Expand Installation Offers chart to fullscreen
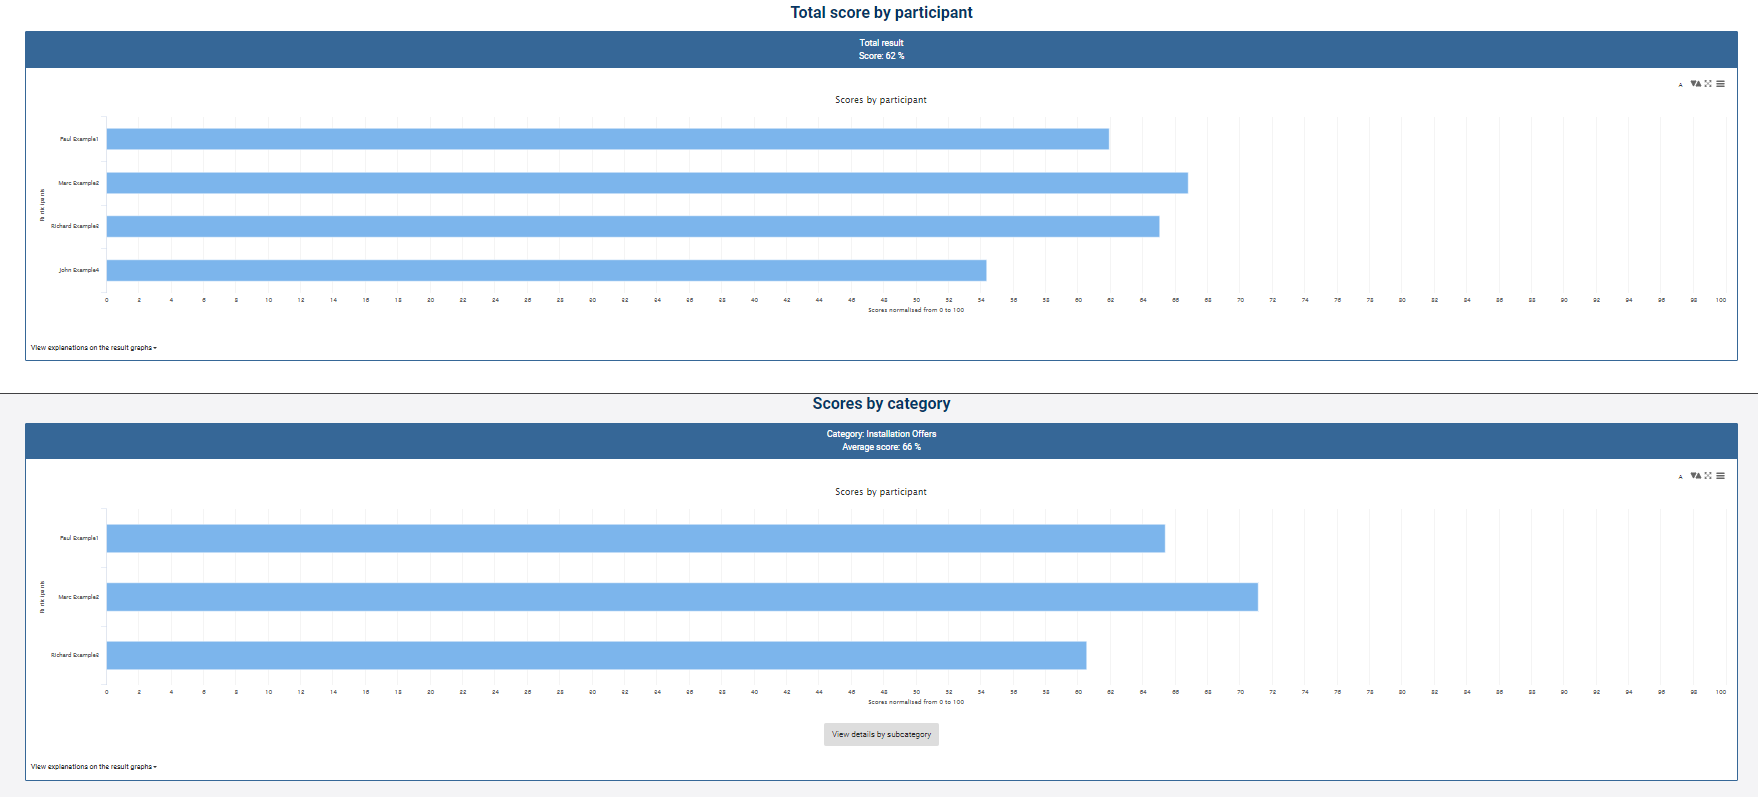This screenshot has width=1758, height=797. [x=1708, y=476]
